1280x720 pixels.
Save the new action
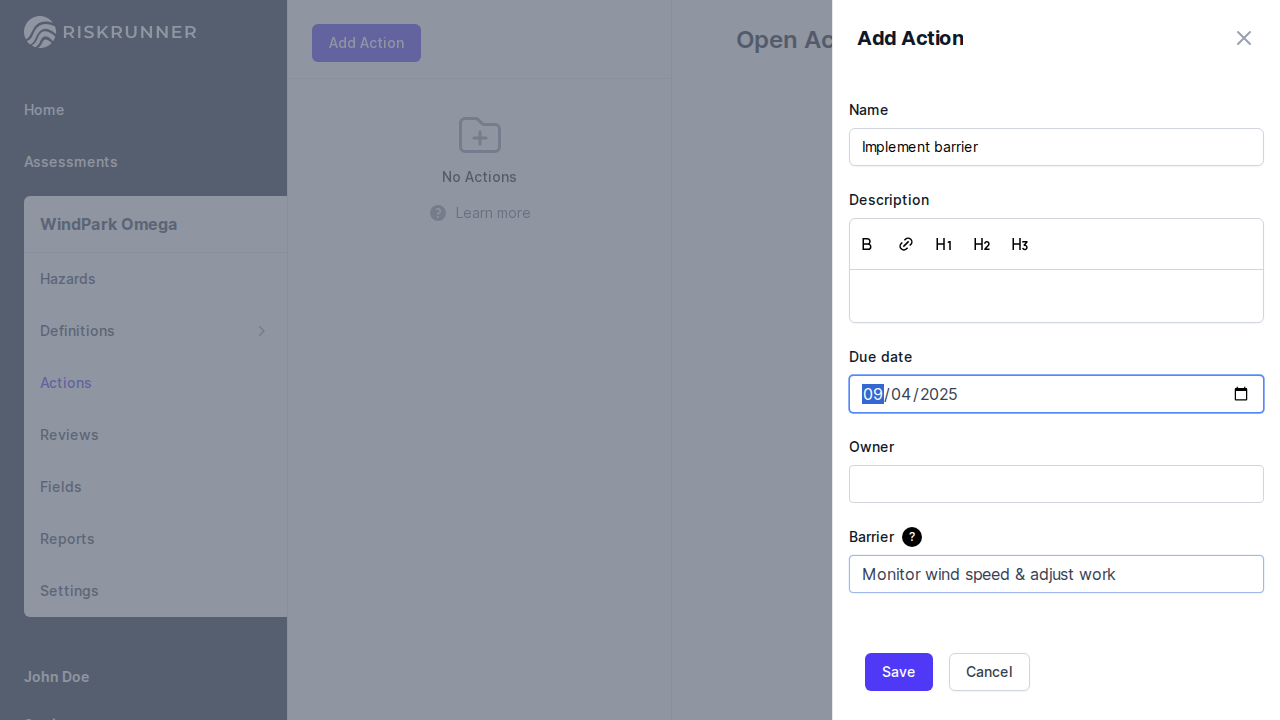(898, 672)
